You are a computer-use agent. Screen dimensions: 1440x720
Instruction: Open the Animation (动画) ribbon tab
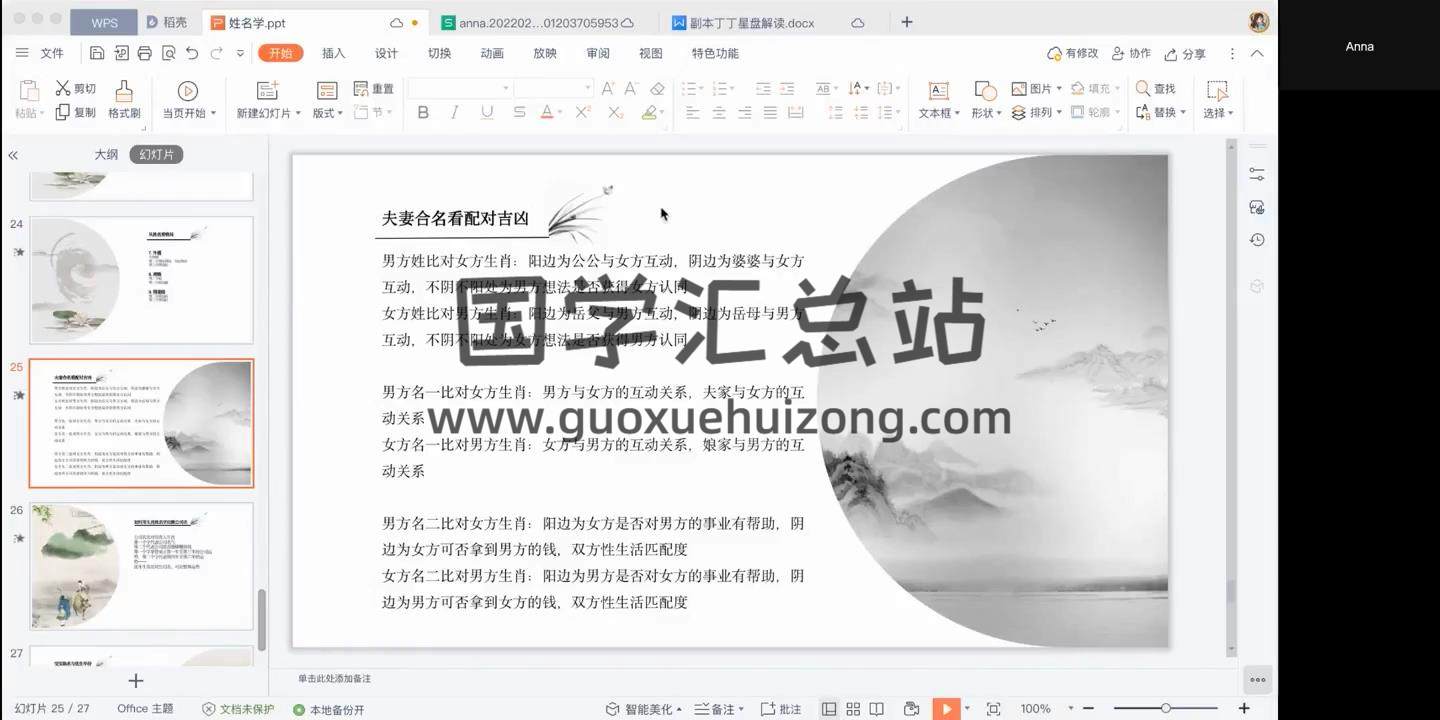tap(492, 53)
